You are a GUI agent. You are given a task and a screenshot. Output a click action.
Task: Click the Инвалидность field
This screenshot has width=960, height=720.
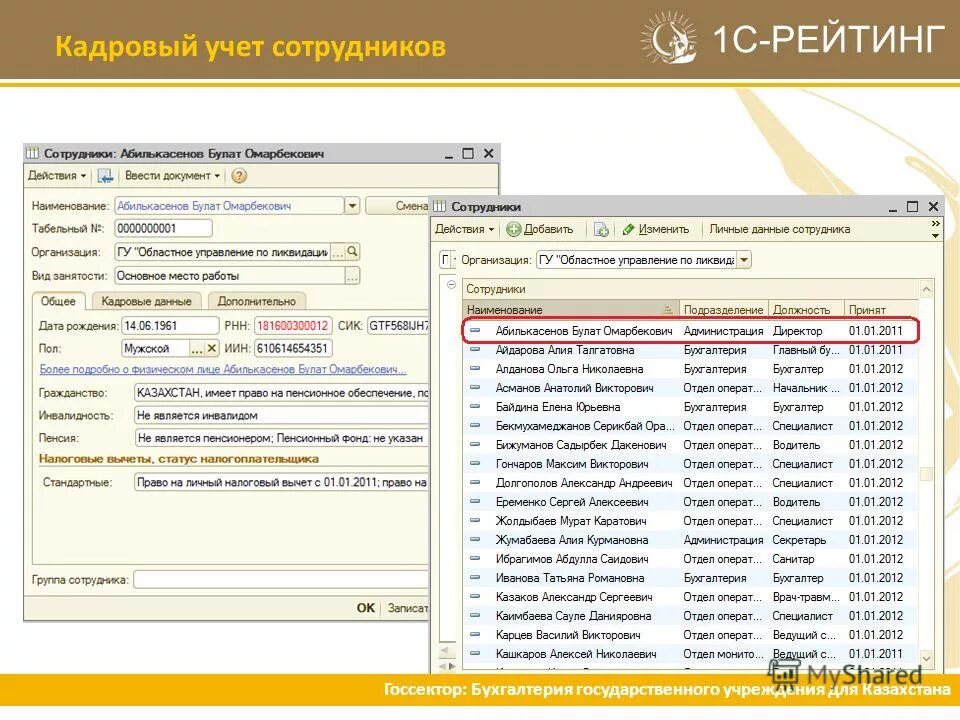281,416
